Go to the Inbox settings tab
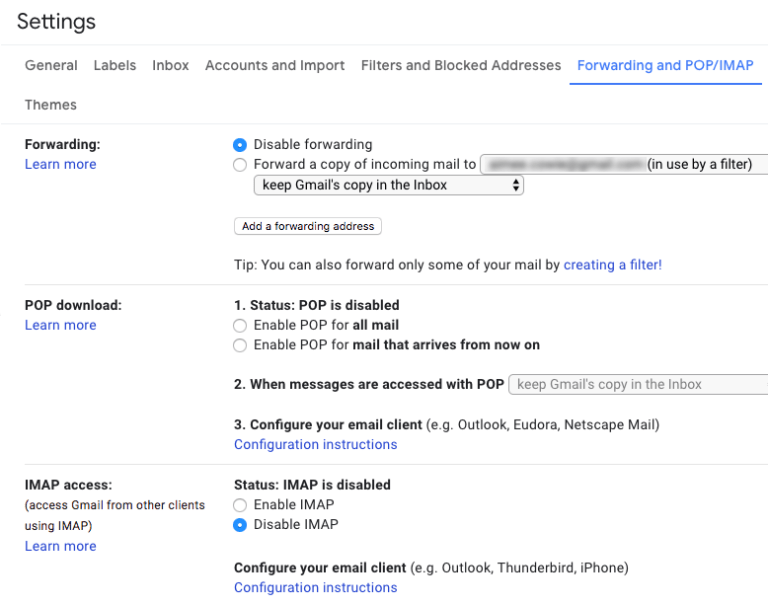This screenshot has width=768, height=605. (171, 65)
